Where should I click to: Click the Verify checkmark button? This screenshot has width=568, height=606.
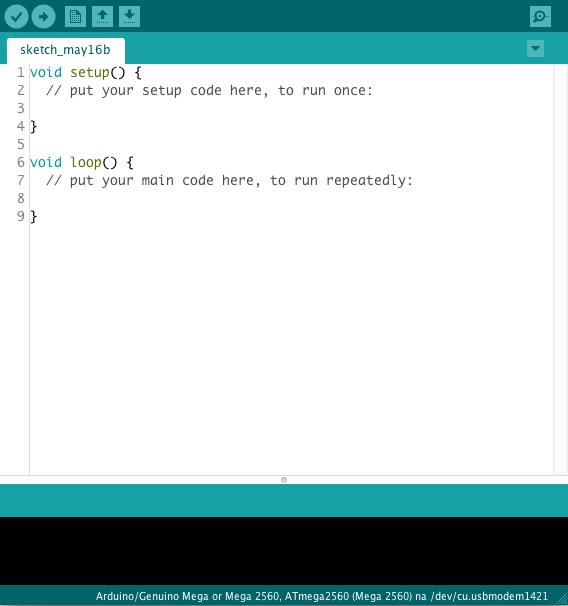coord(16,17)
